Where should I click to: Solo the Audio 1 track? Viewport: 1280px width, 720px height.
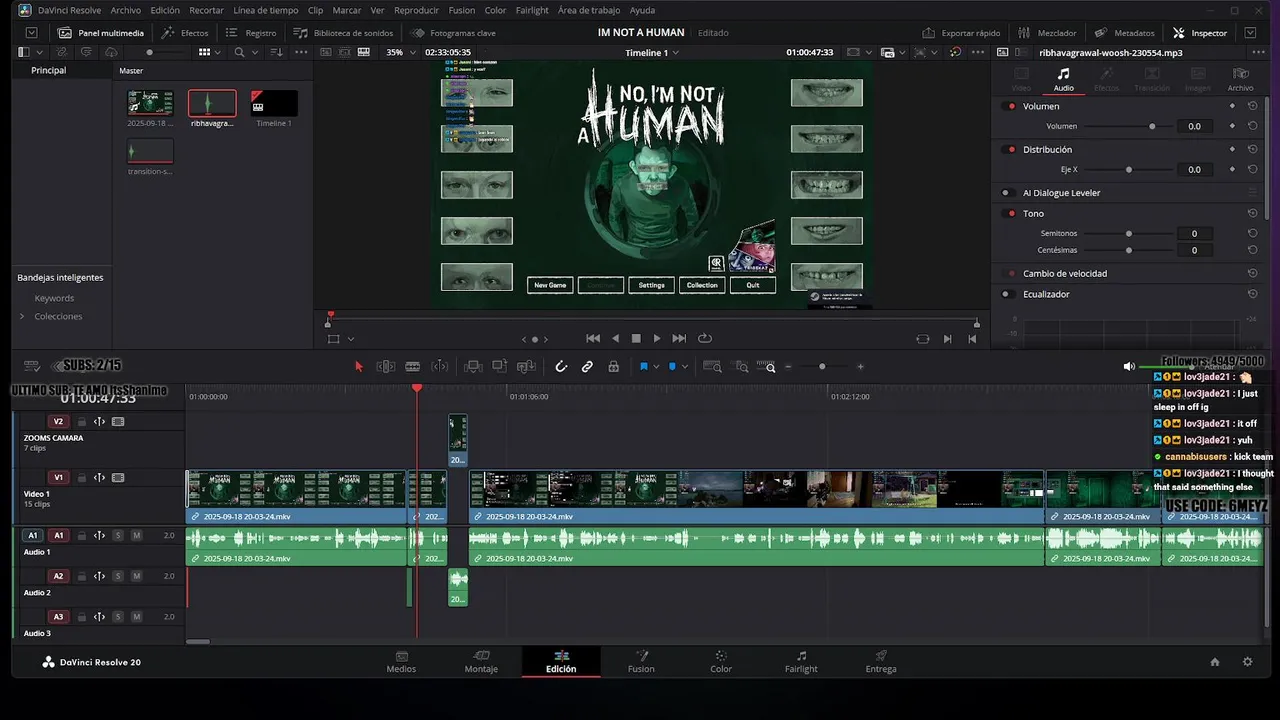pos(118,535)
